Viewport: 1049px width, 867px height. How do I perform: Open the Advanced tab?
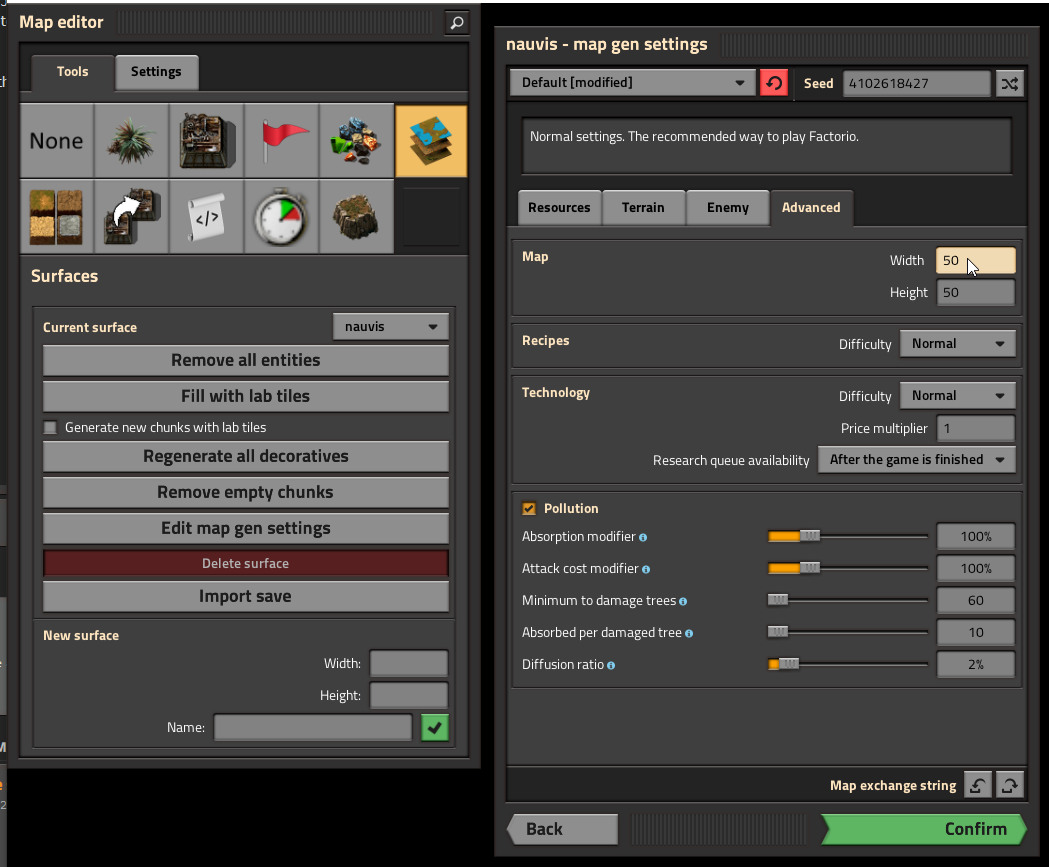pos(812,207)
